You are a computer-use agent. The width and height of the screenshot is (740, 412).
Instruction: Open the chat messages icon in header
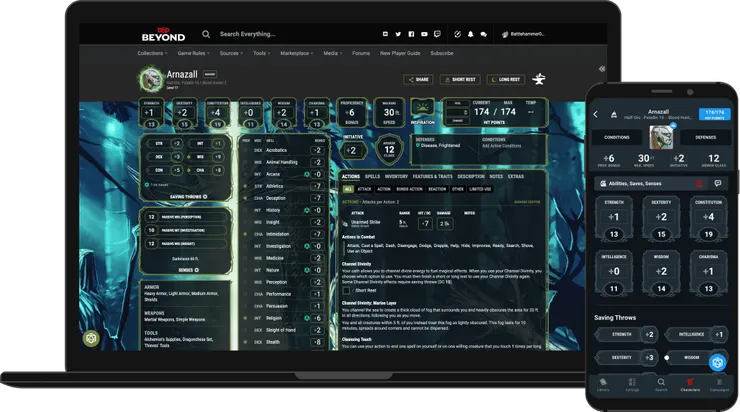(483, 34)
